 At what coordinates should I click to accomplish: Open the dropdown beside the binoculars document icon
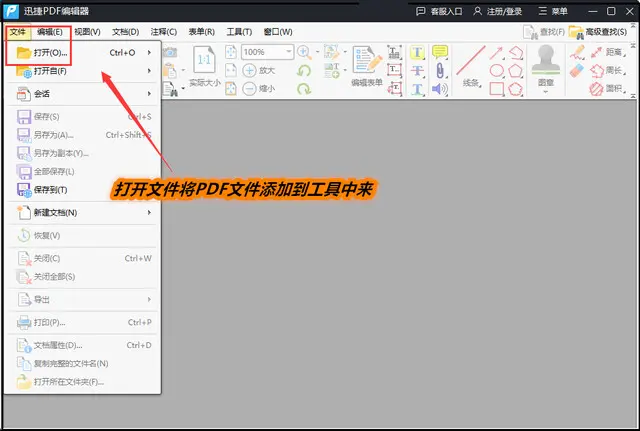[183, 89]
